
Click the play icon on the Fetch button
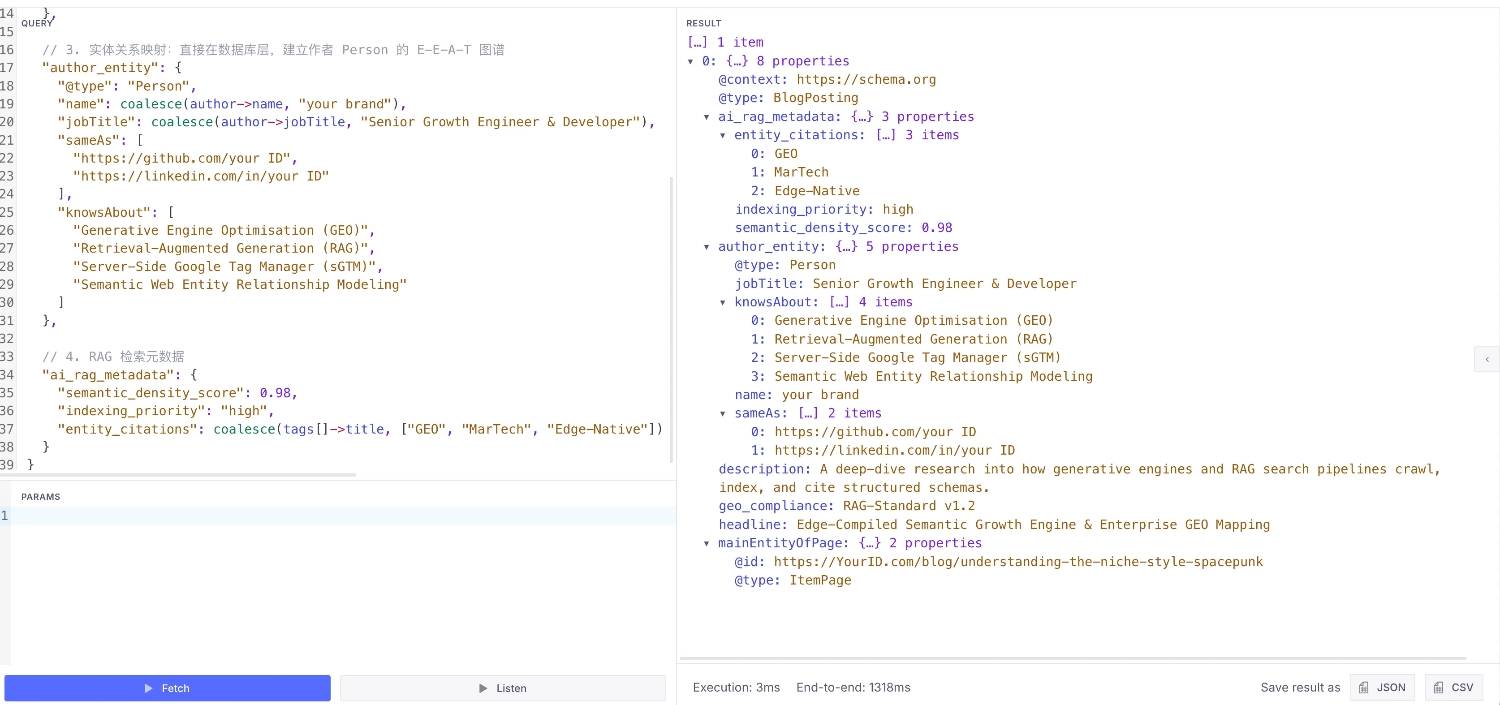[149, 688]
